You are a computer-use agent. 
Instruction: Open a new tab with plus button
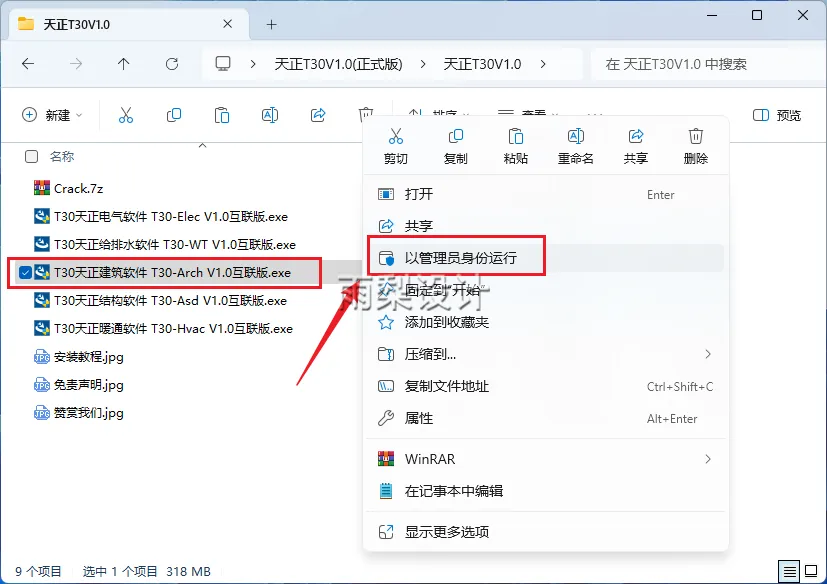pyautogui.click(x=271, y=24)
